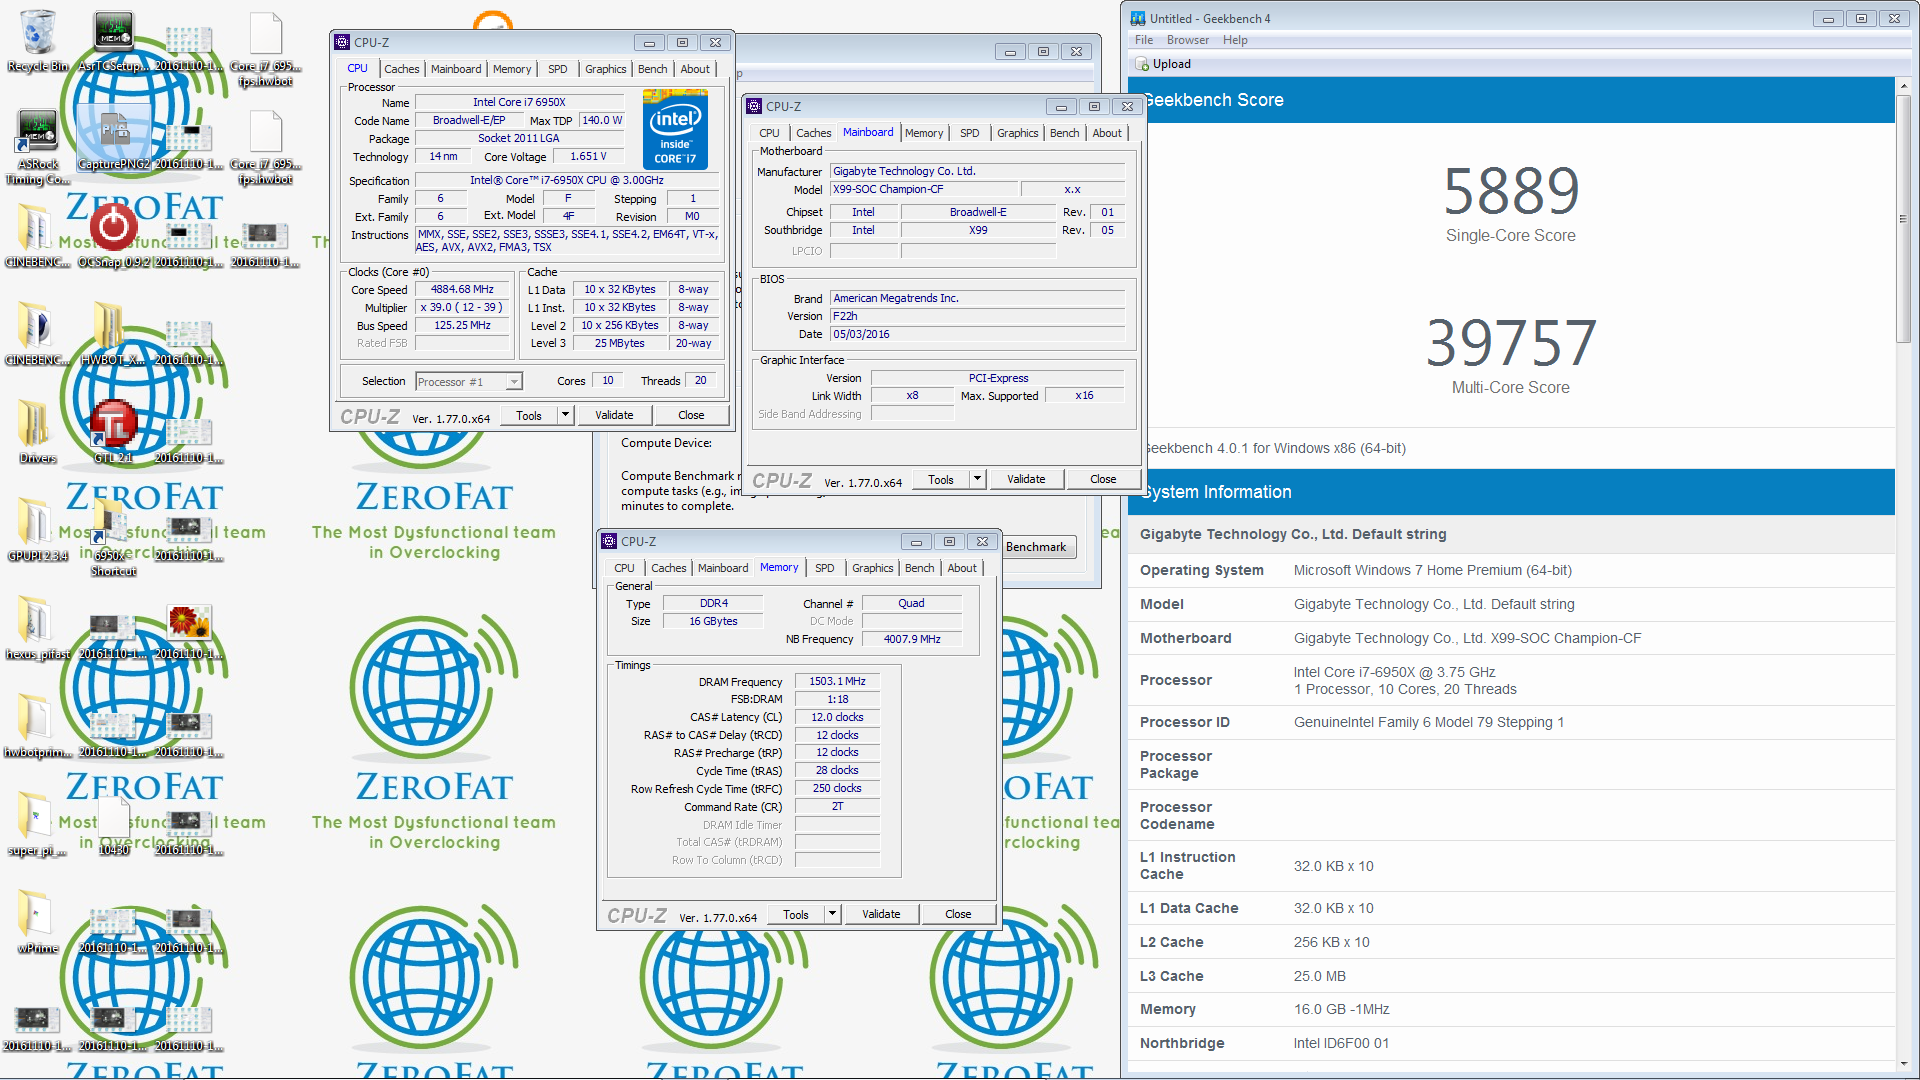This screenshot has width=1920, height=1080.
Task: Open the Help menu in Geekbench
Action: [x=1235, y=40]
